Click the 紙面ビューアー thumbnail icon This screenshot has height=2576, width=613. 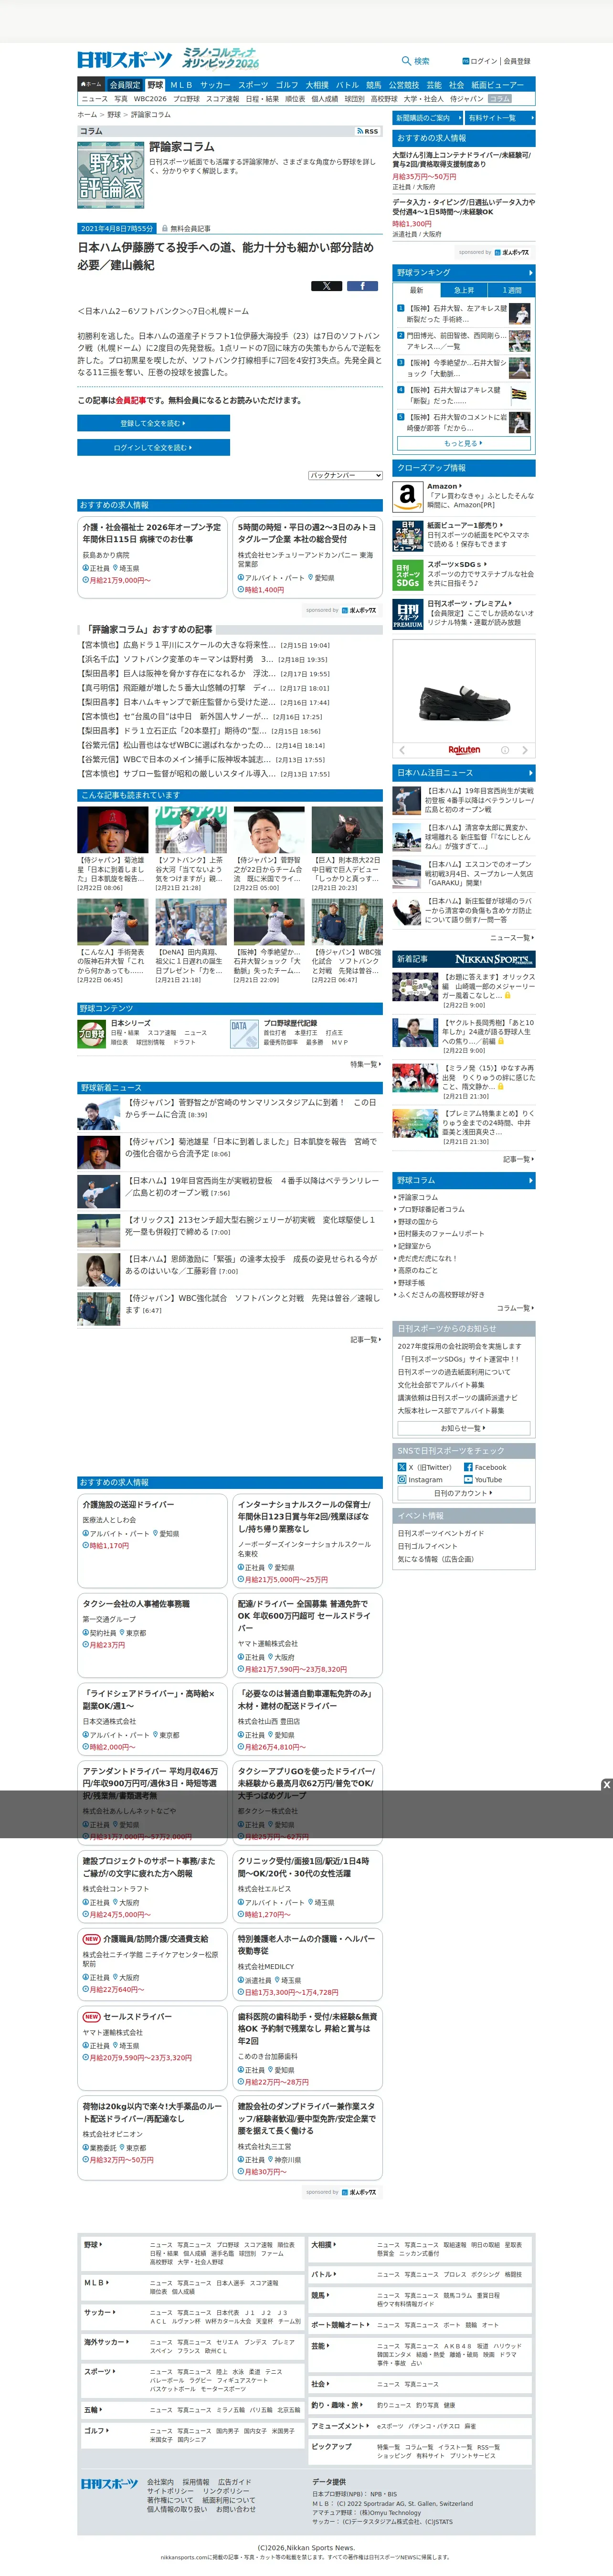407,535
